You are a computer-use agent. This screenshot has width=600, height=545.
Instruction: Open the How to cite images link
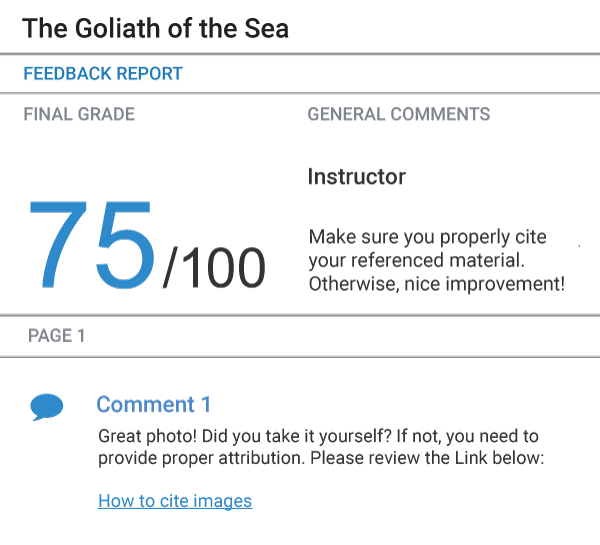click(175, 501)
